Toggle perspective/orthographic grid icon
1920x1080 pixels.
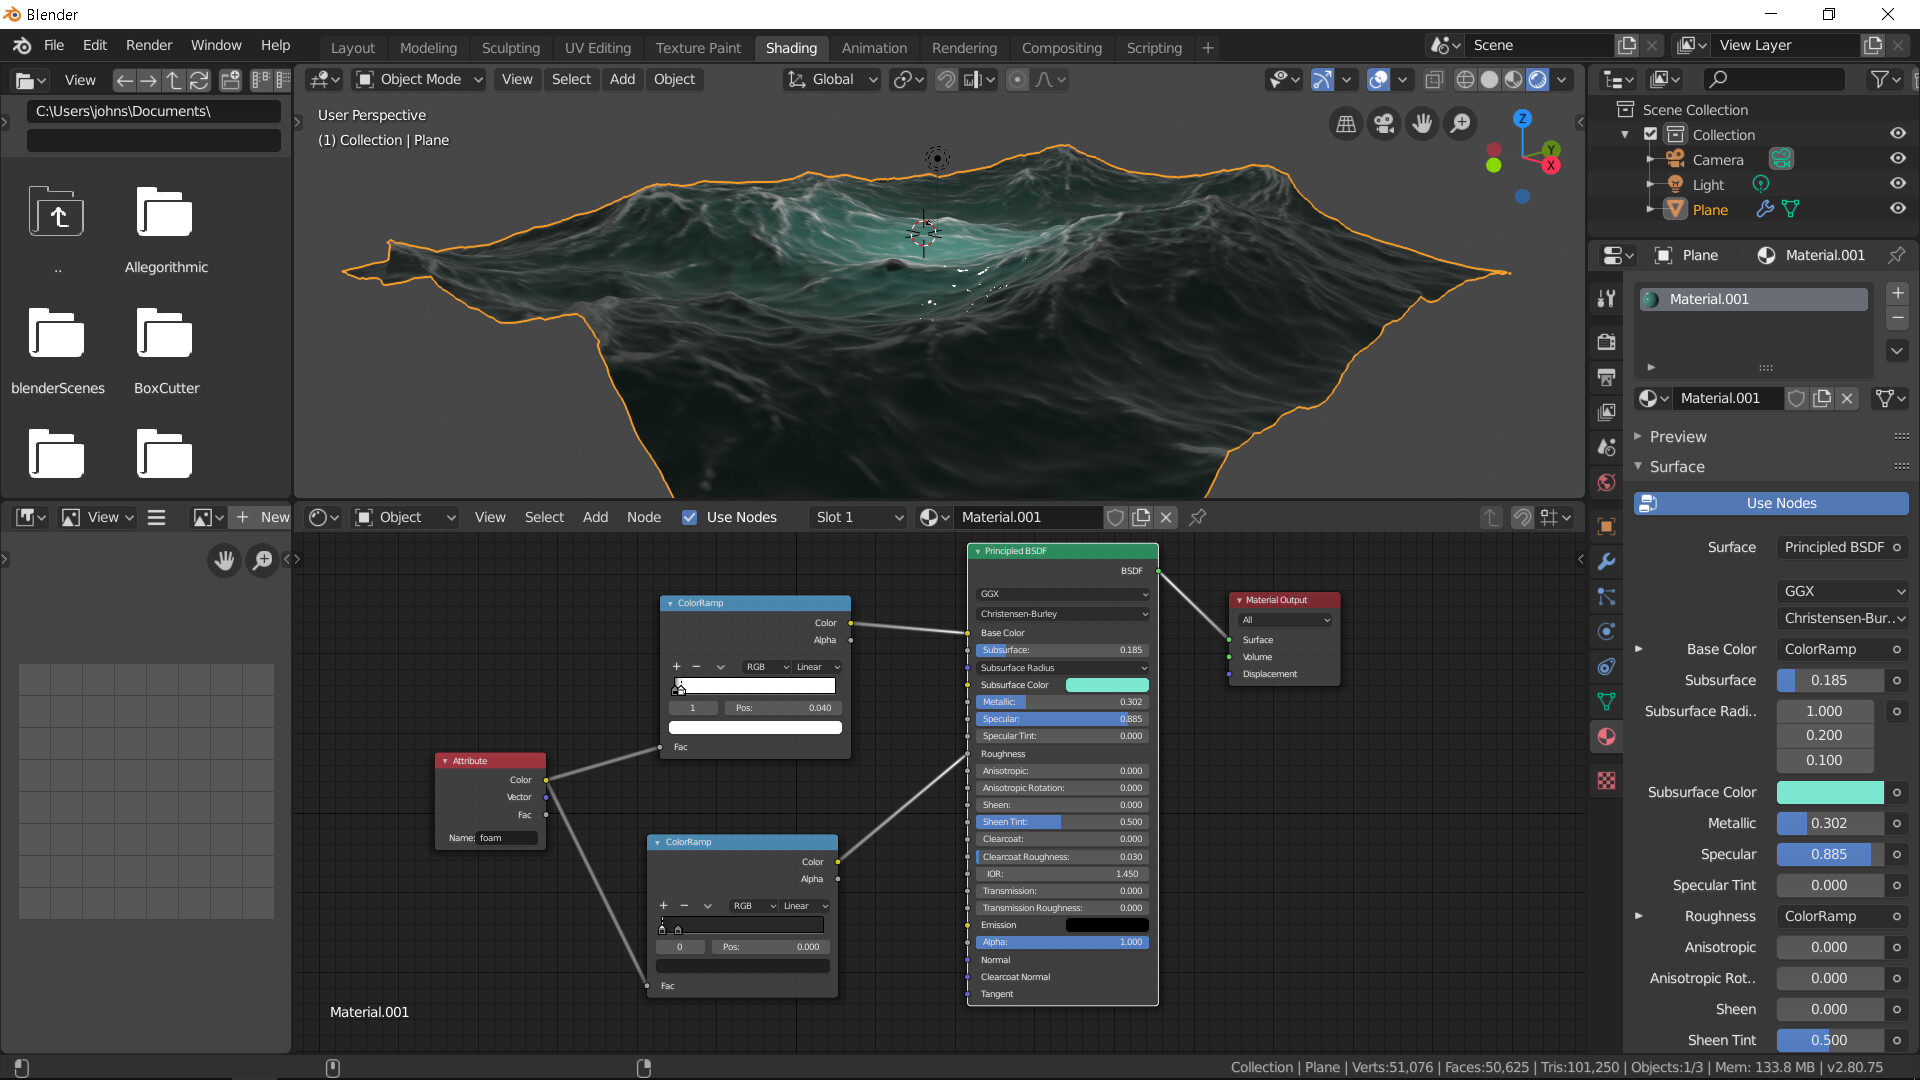tap(1346, 124)
